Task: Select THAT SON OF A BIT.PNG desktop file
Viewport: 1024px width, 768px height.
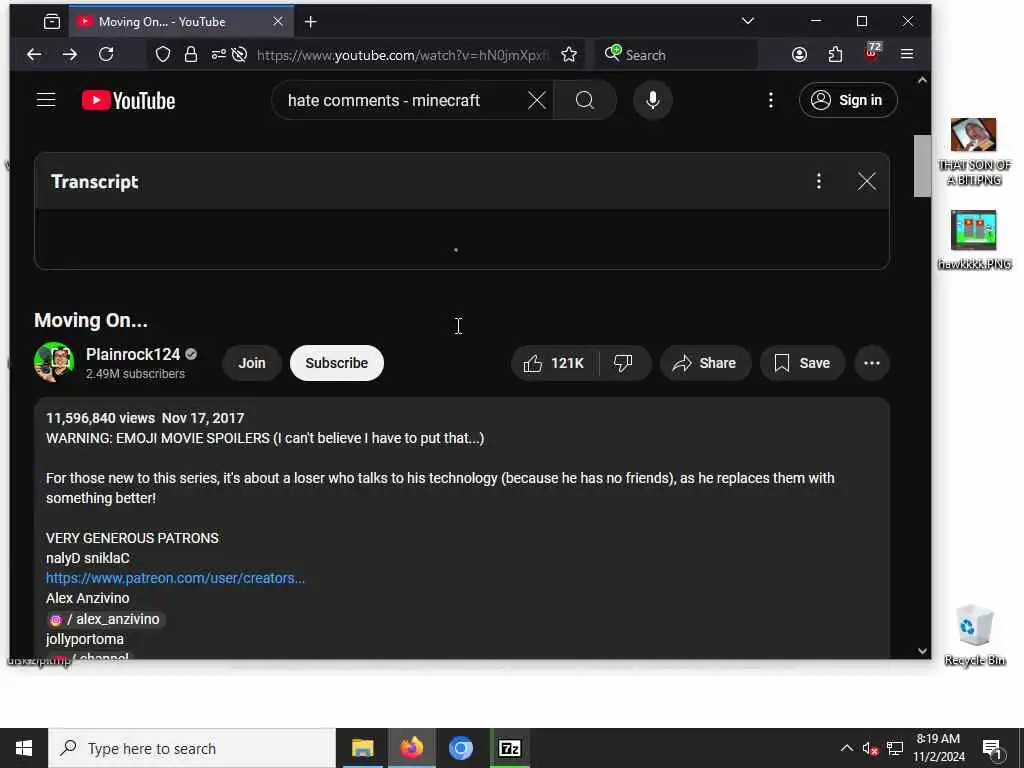Action: pos(974,152)
